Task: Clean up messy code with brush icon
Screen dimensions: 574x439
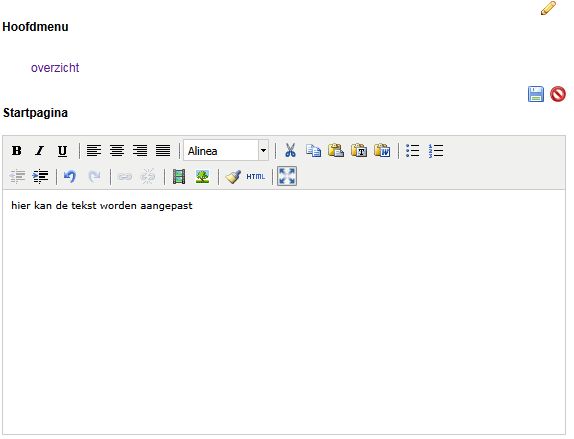Action: tap(233, 177)
